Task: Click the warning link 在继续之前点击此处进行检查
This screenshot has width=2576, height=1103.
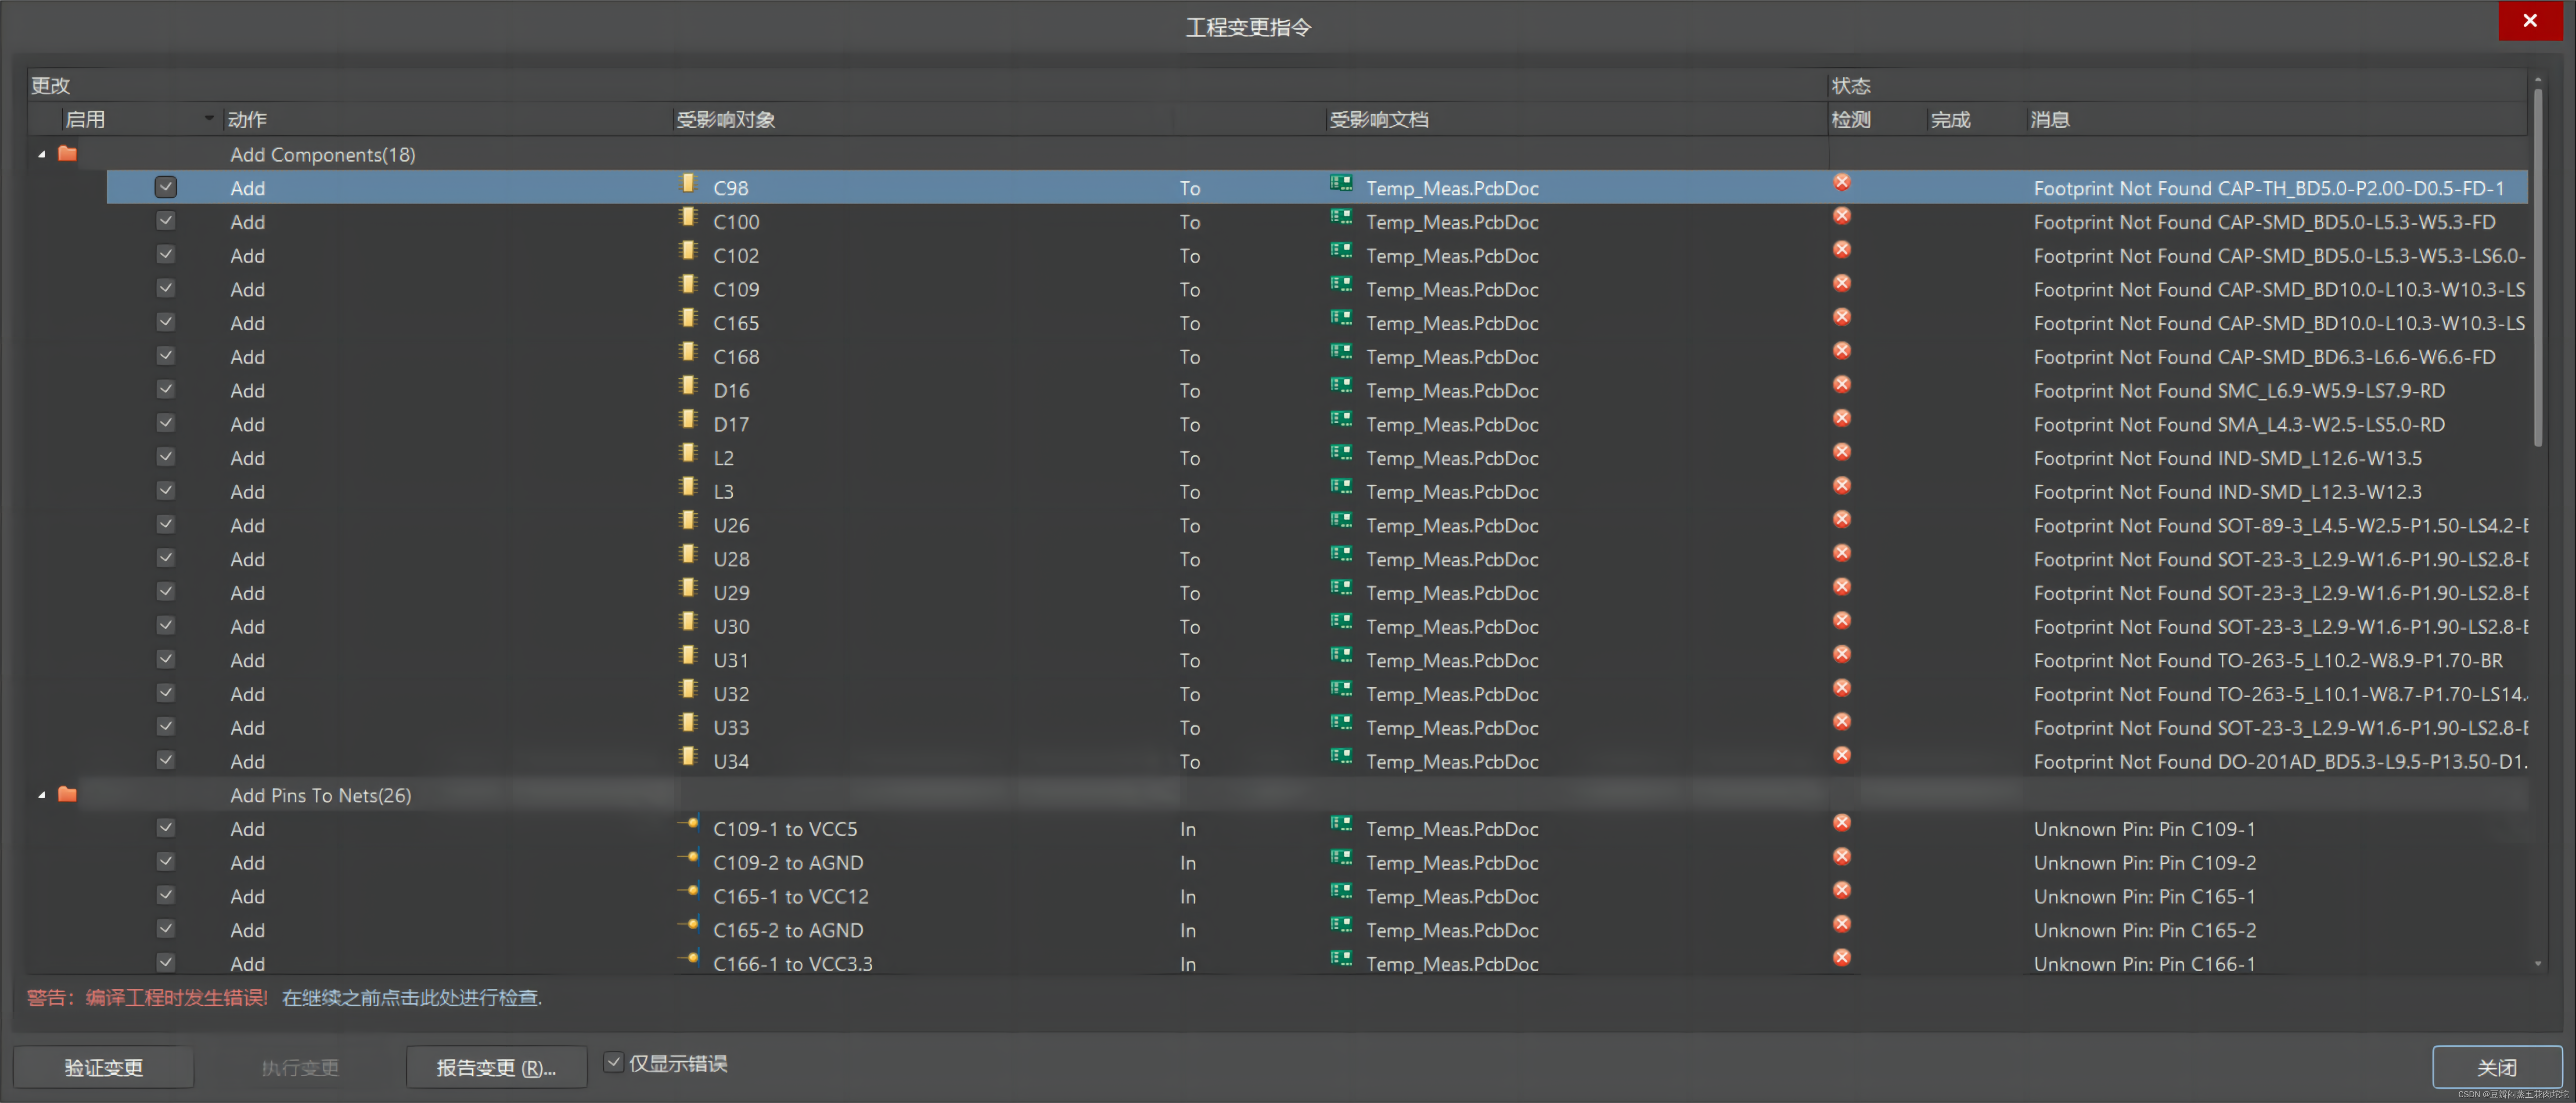Action: (x=411, y=998)
